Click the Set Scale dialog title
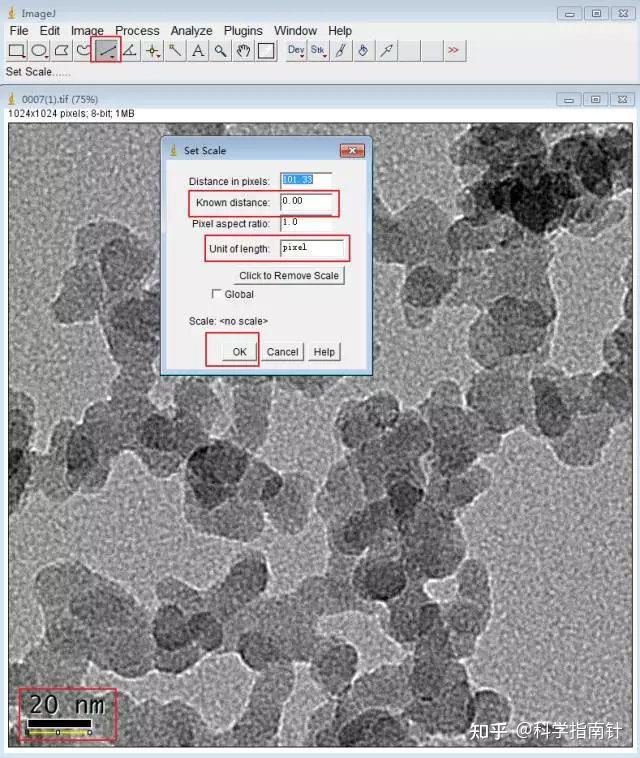 [205, 151]
